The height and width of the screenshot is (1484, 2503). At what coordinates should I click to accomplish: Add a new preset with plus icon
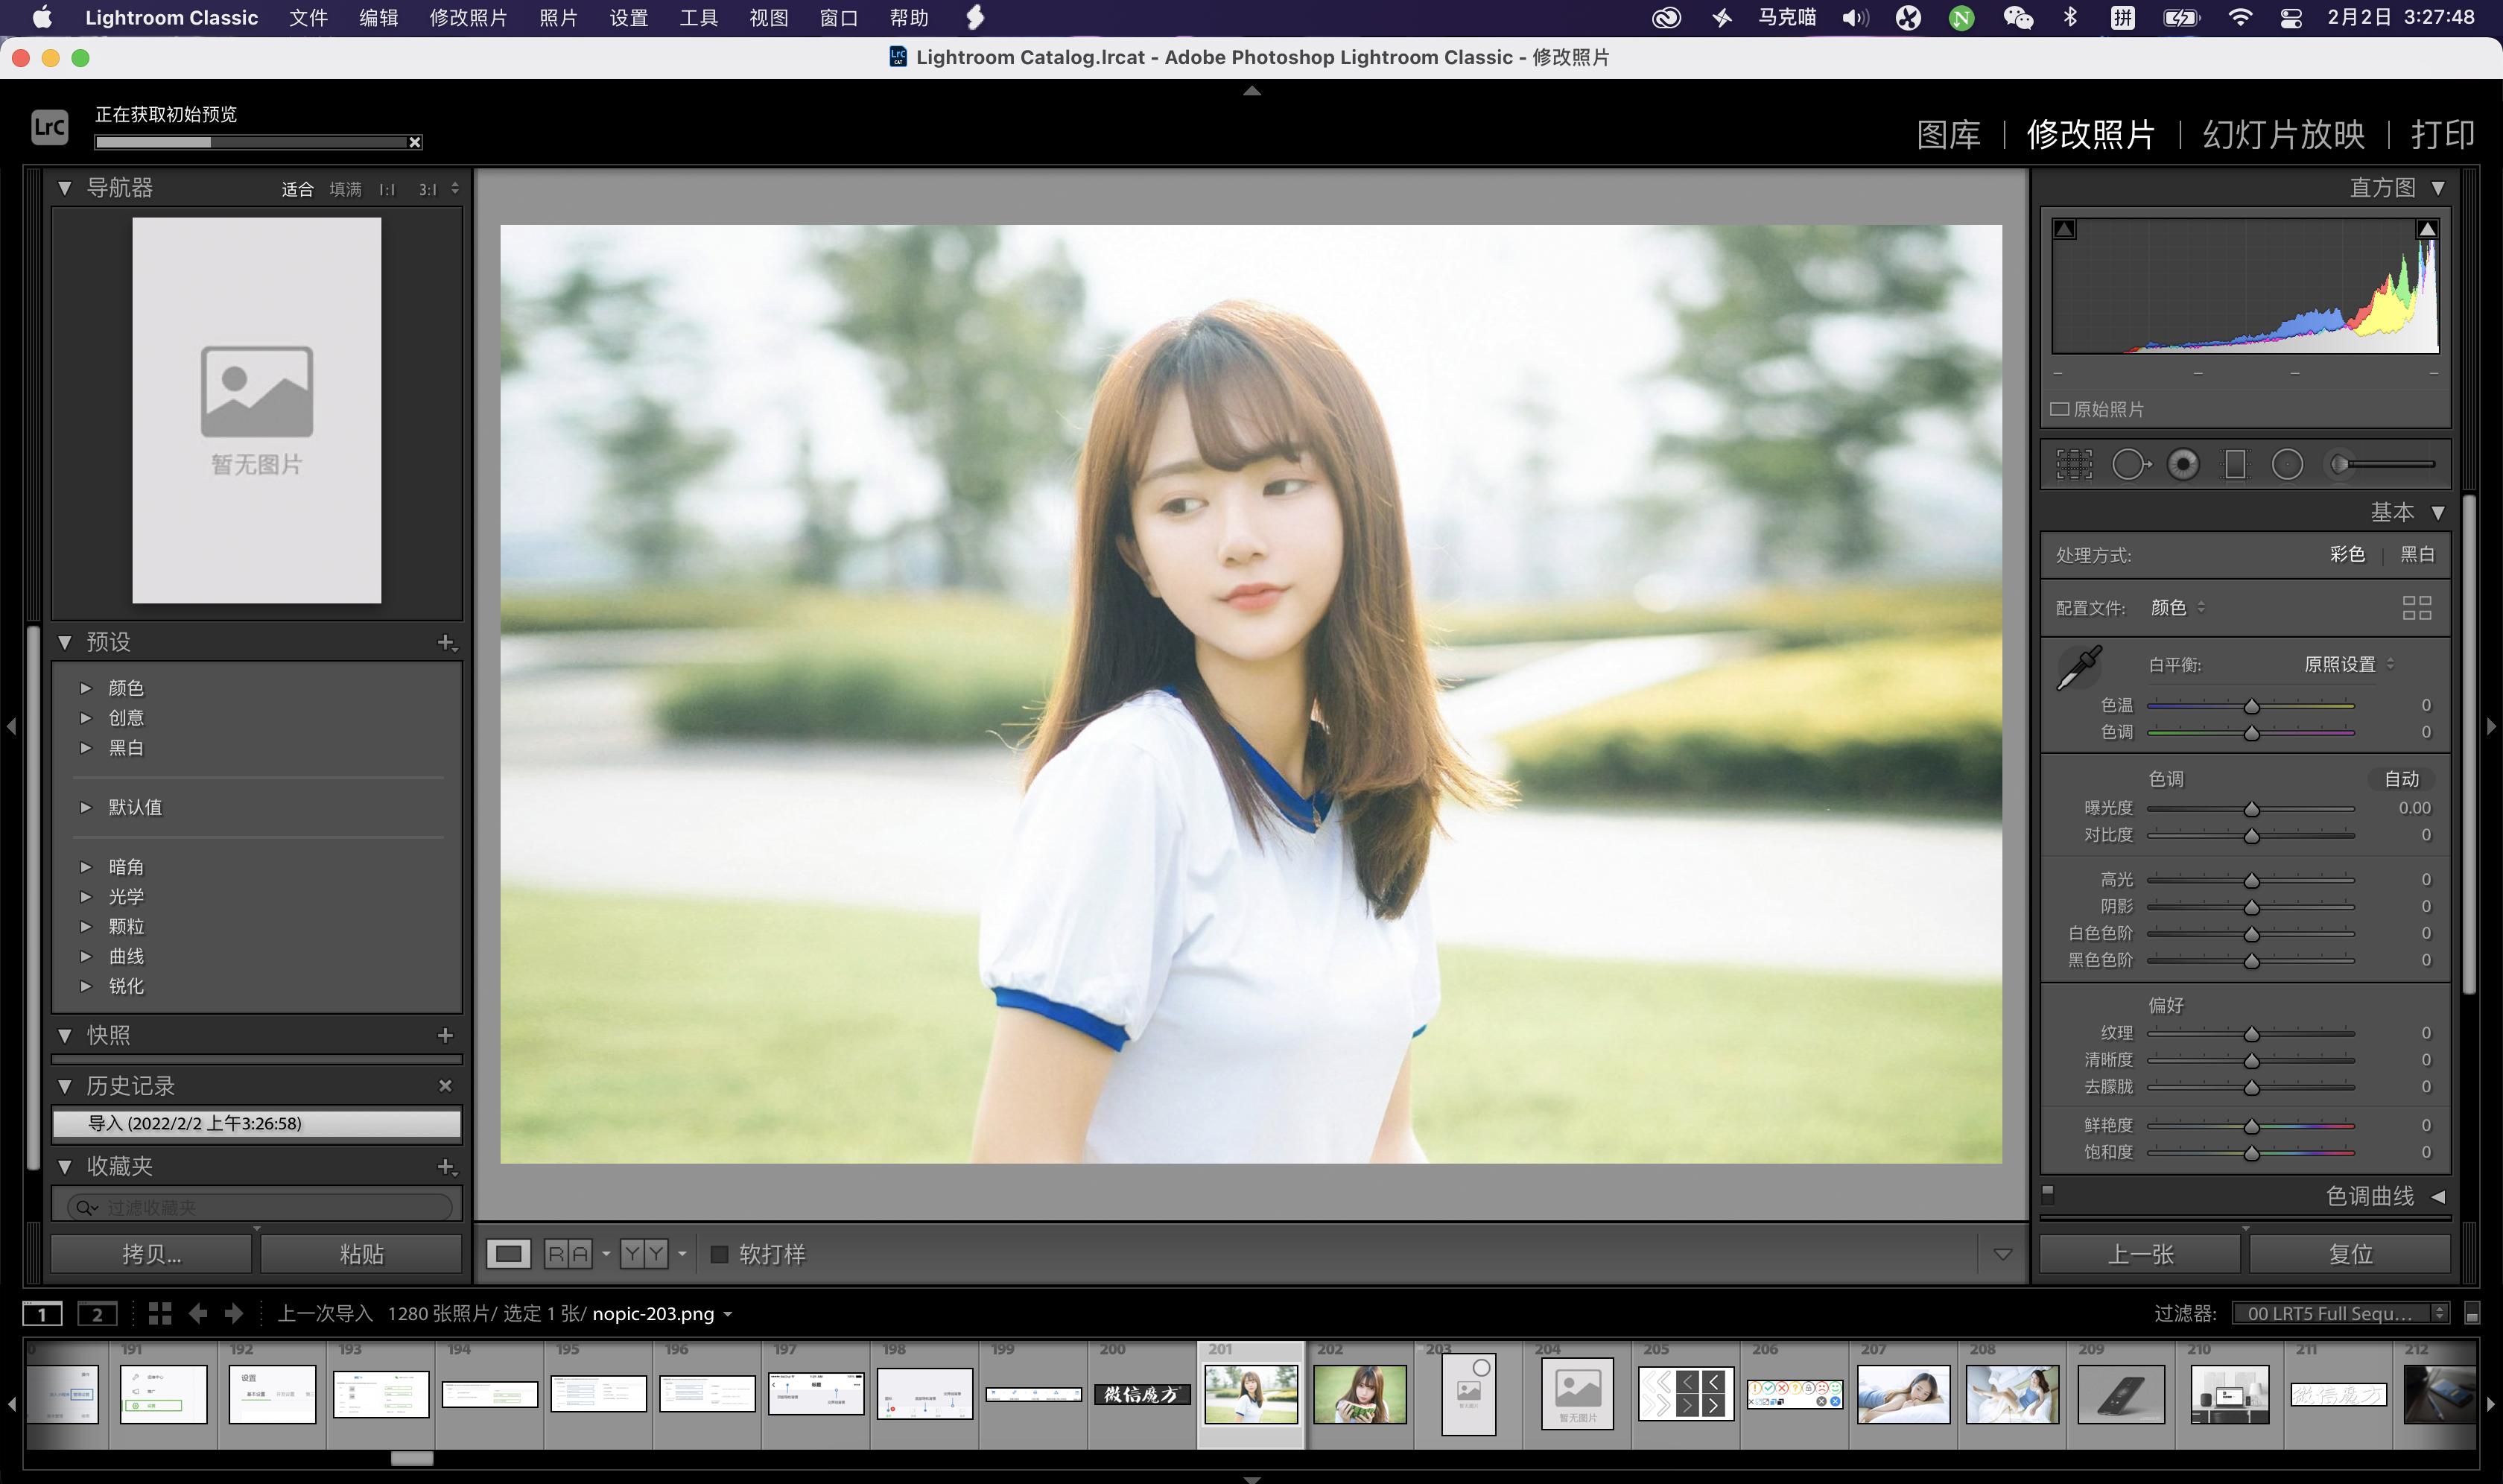[x=446, y=642]
